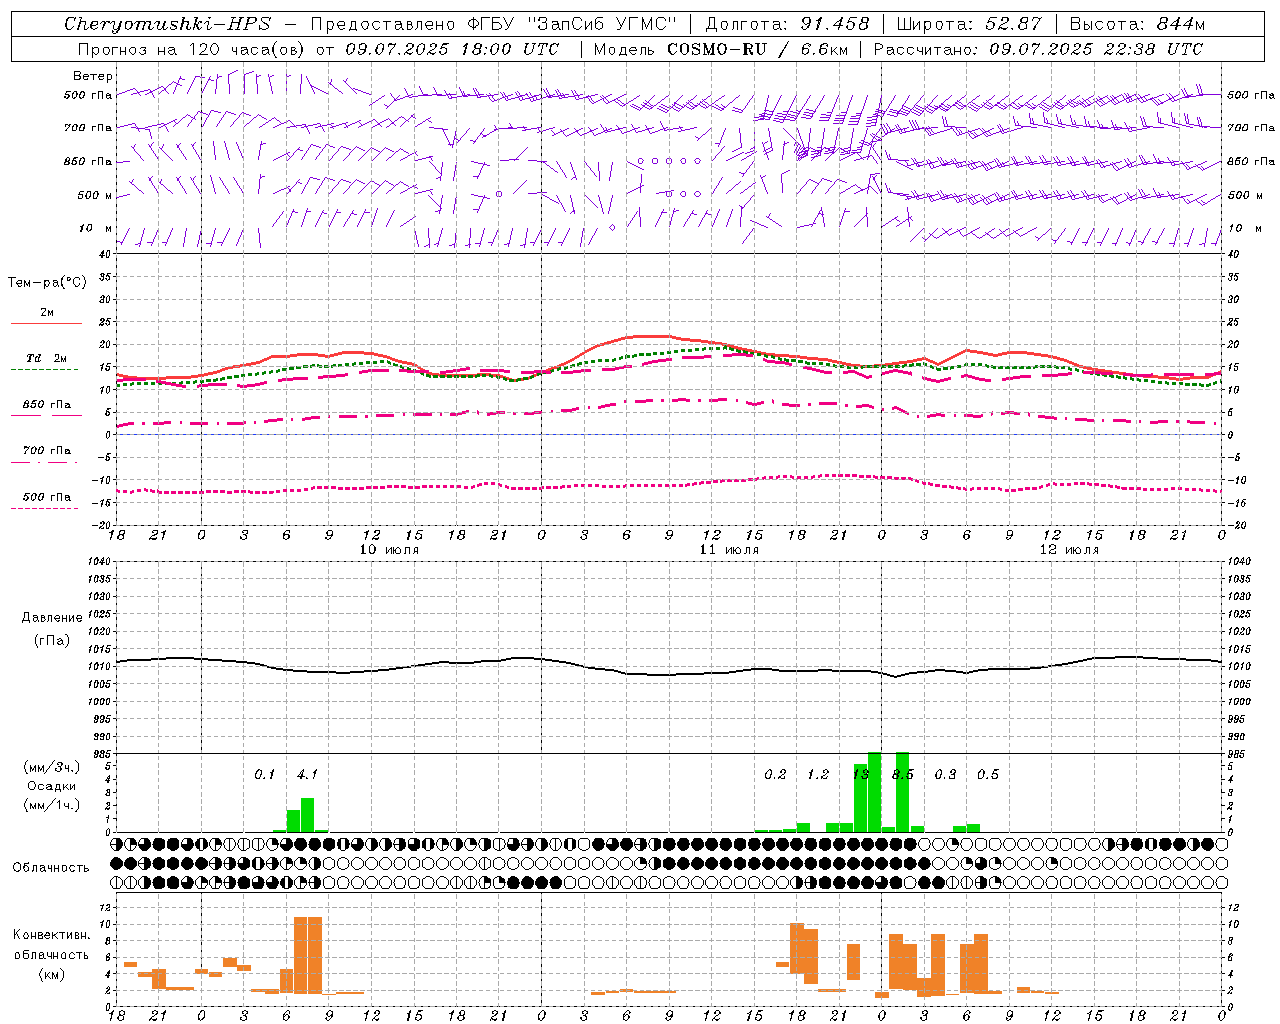The height and width of the screenshot is (1024, 1280).
Task: Click the 0.1 precipitation total
Action: point(264,775)
